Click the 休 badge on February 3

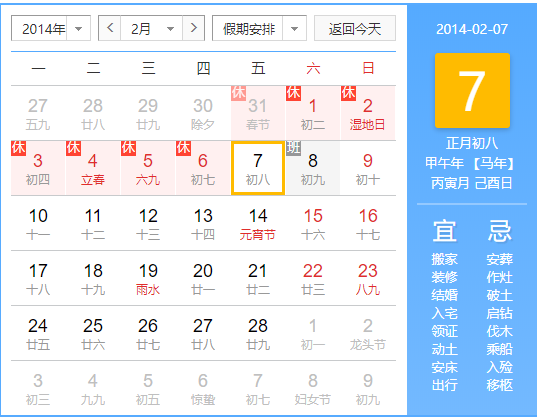tap(19, 148)
